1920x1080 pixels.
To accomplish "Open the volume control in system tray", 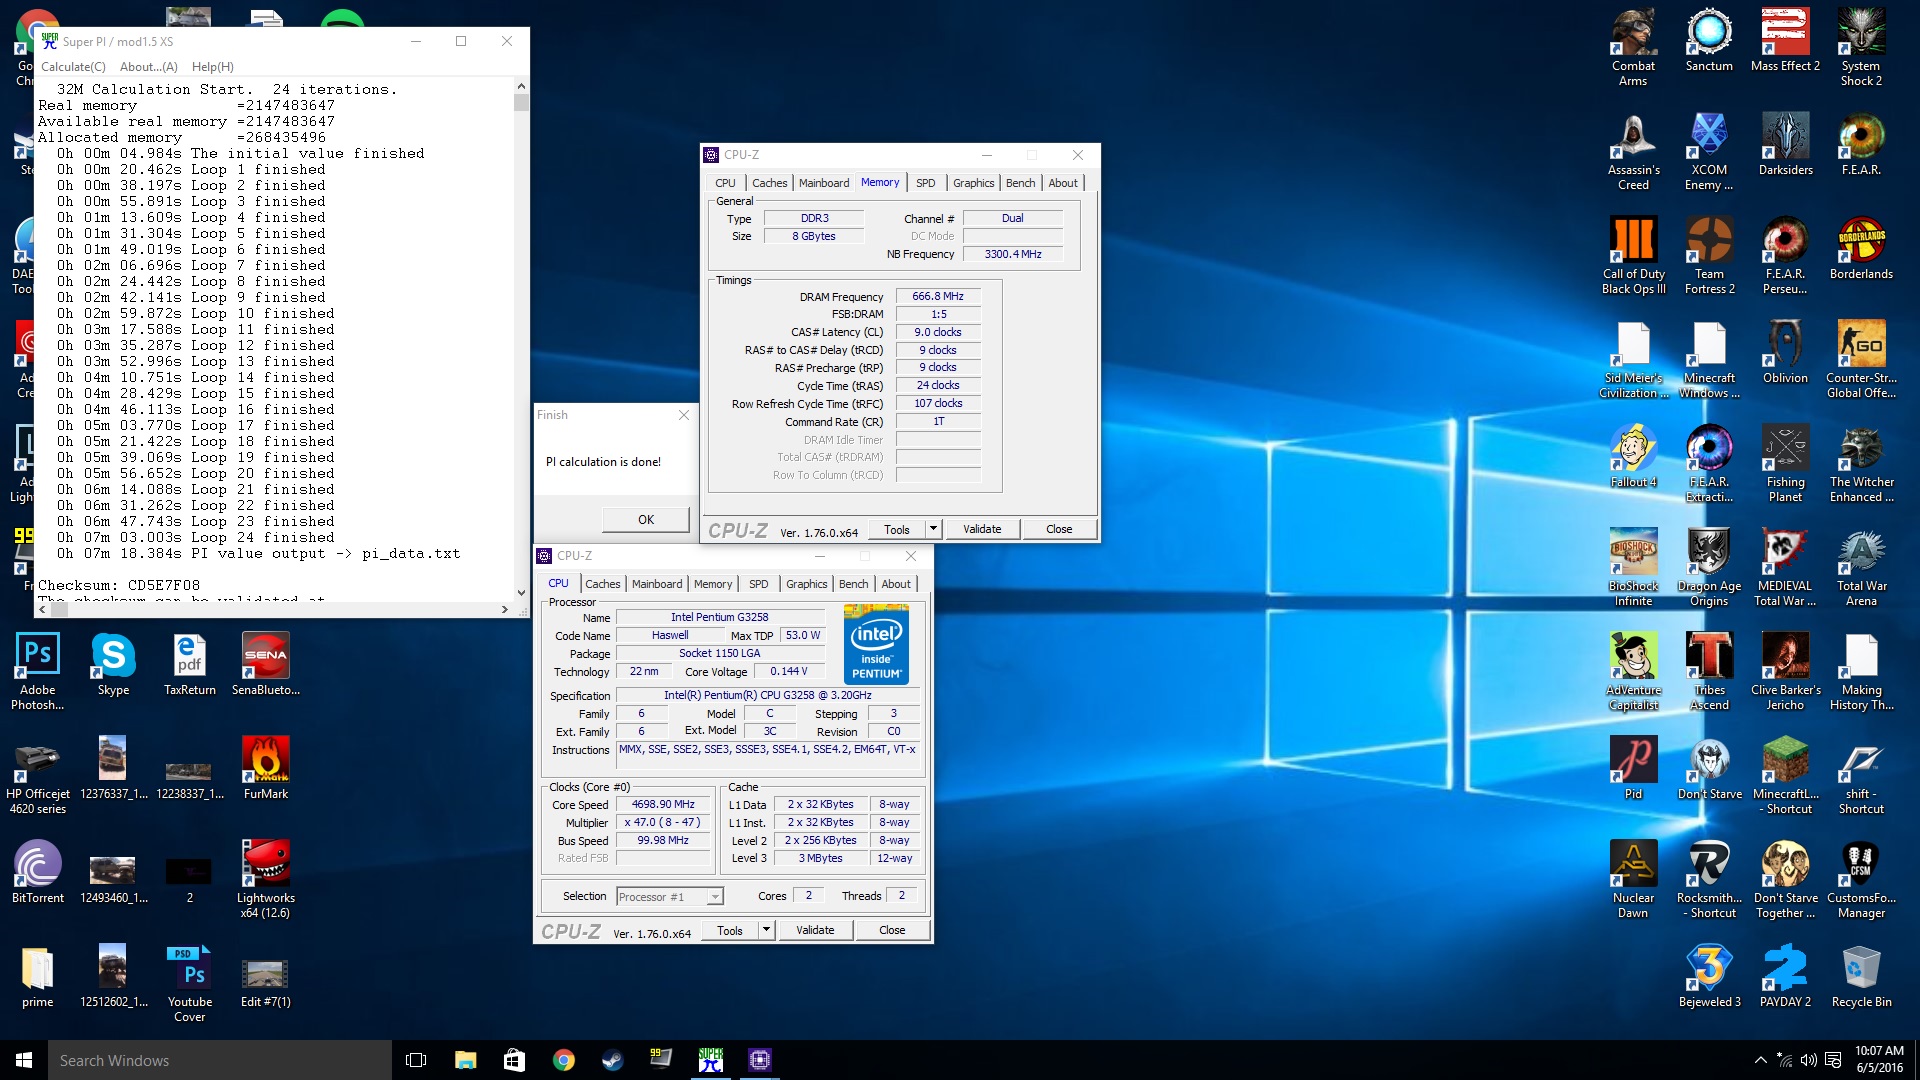I will pyautogui.click(x=1808, y=1060).
